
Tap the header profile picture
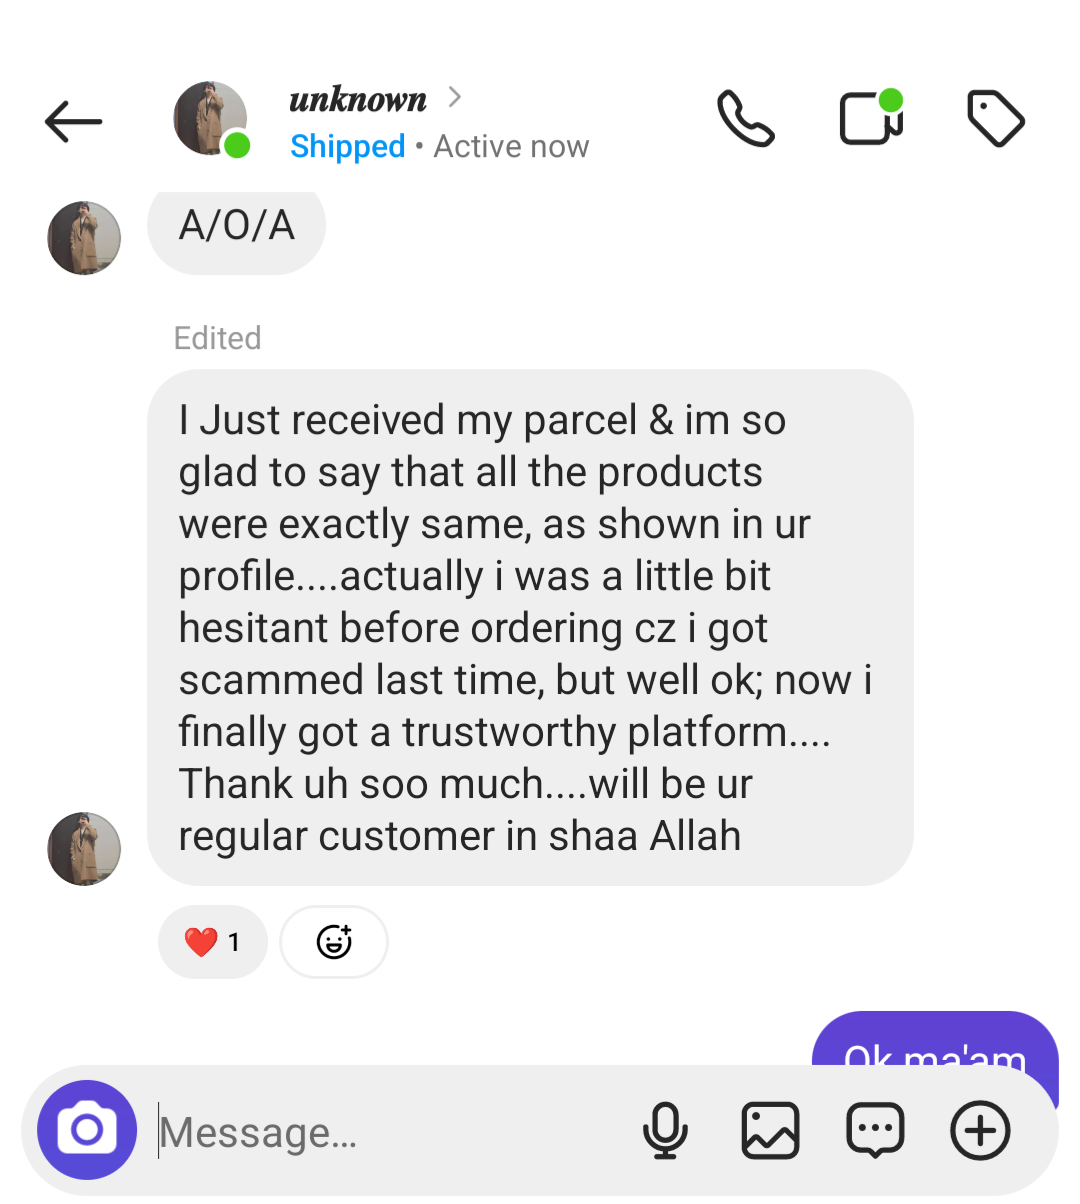pos(211,119)
